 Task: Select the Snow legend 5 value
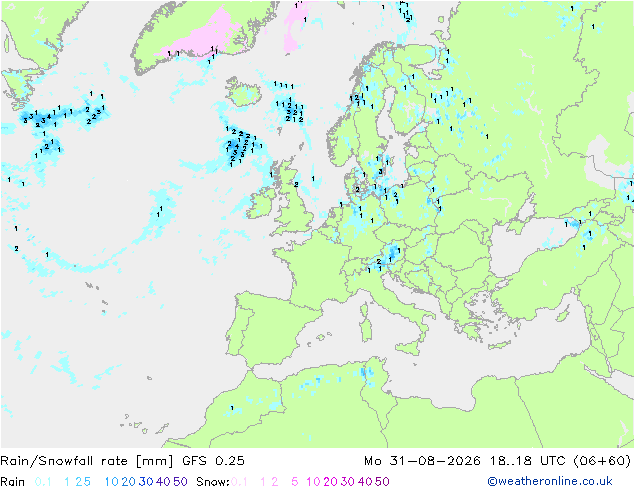(294, 482)
